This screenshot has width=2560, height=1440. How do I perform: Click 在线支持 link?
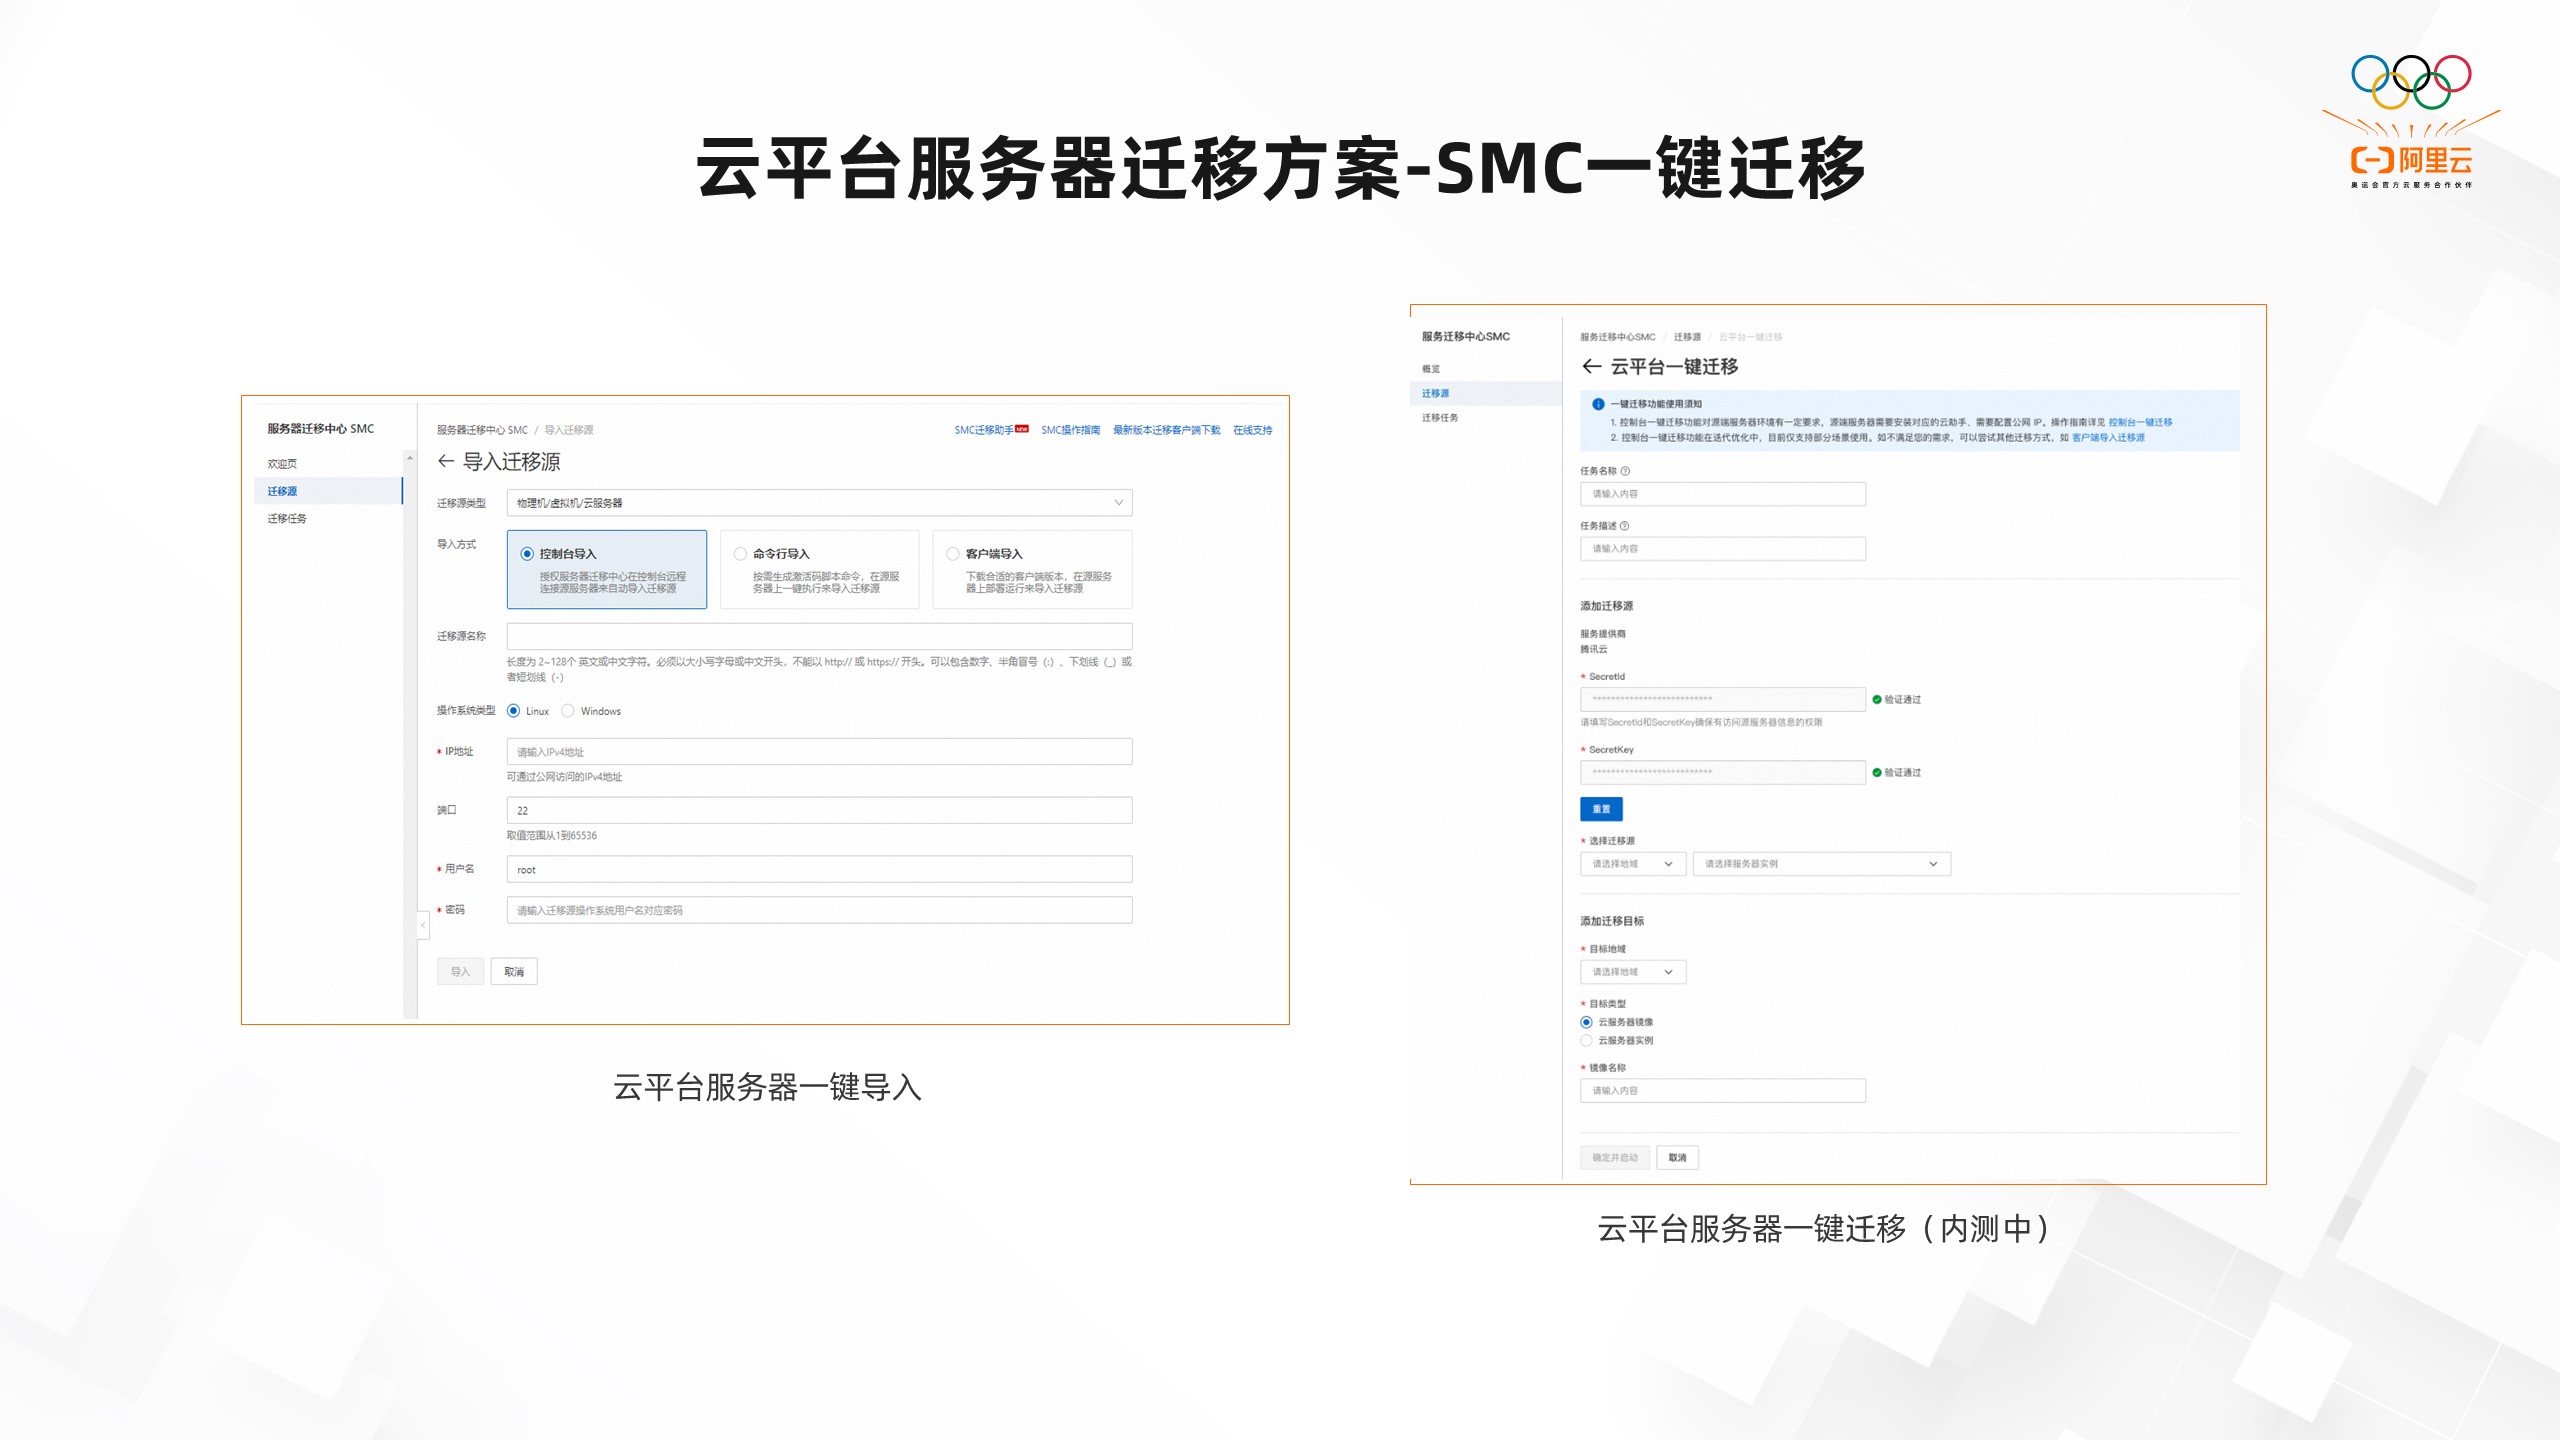(x=1253, y=430)
